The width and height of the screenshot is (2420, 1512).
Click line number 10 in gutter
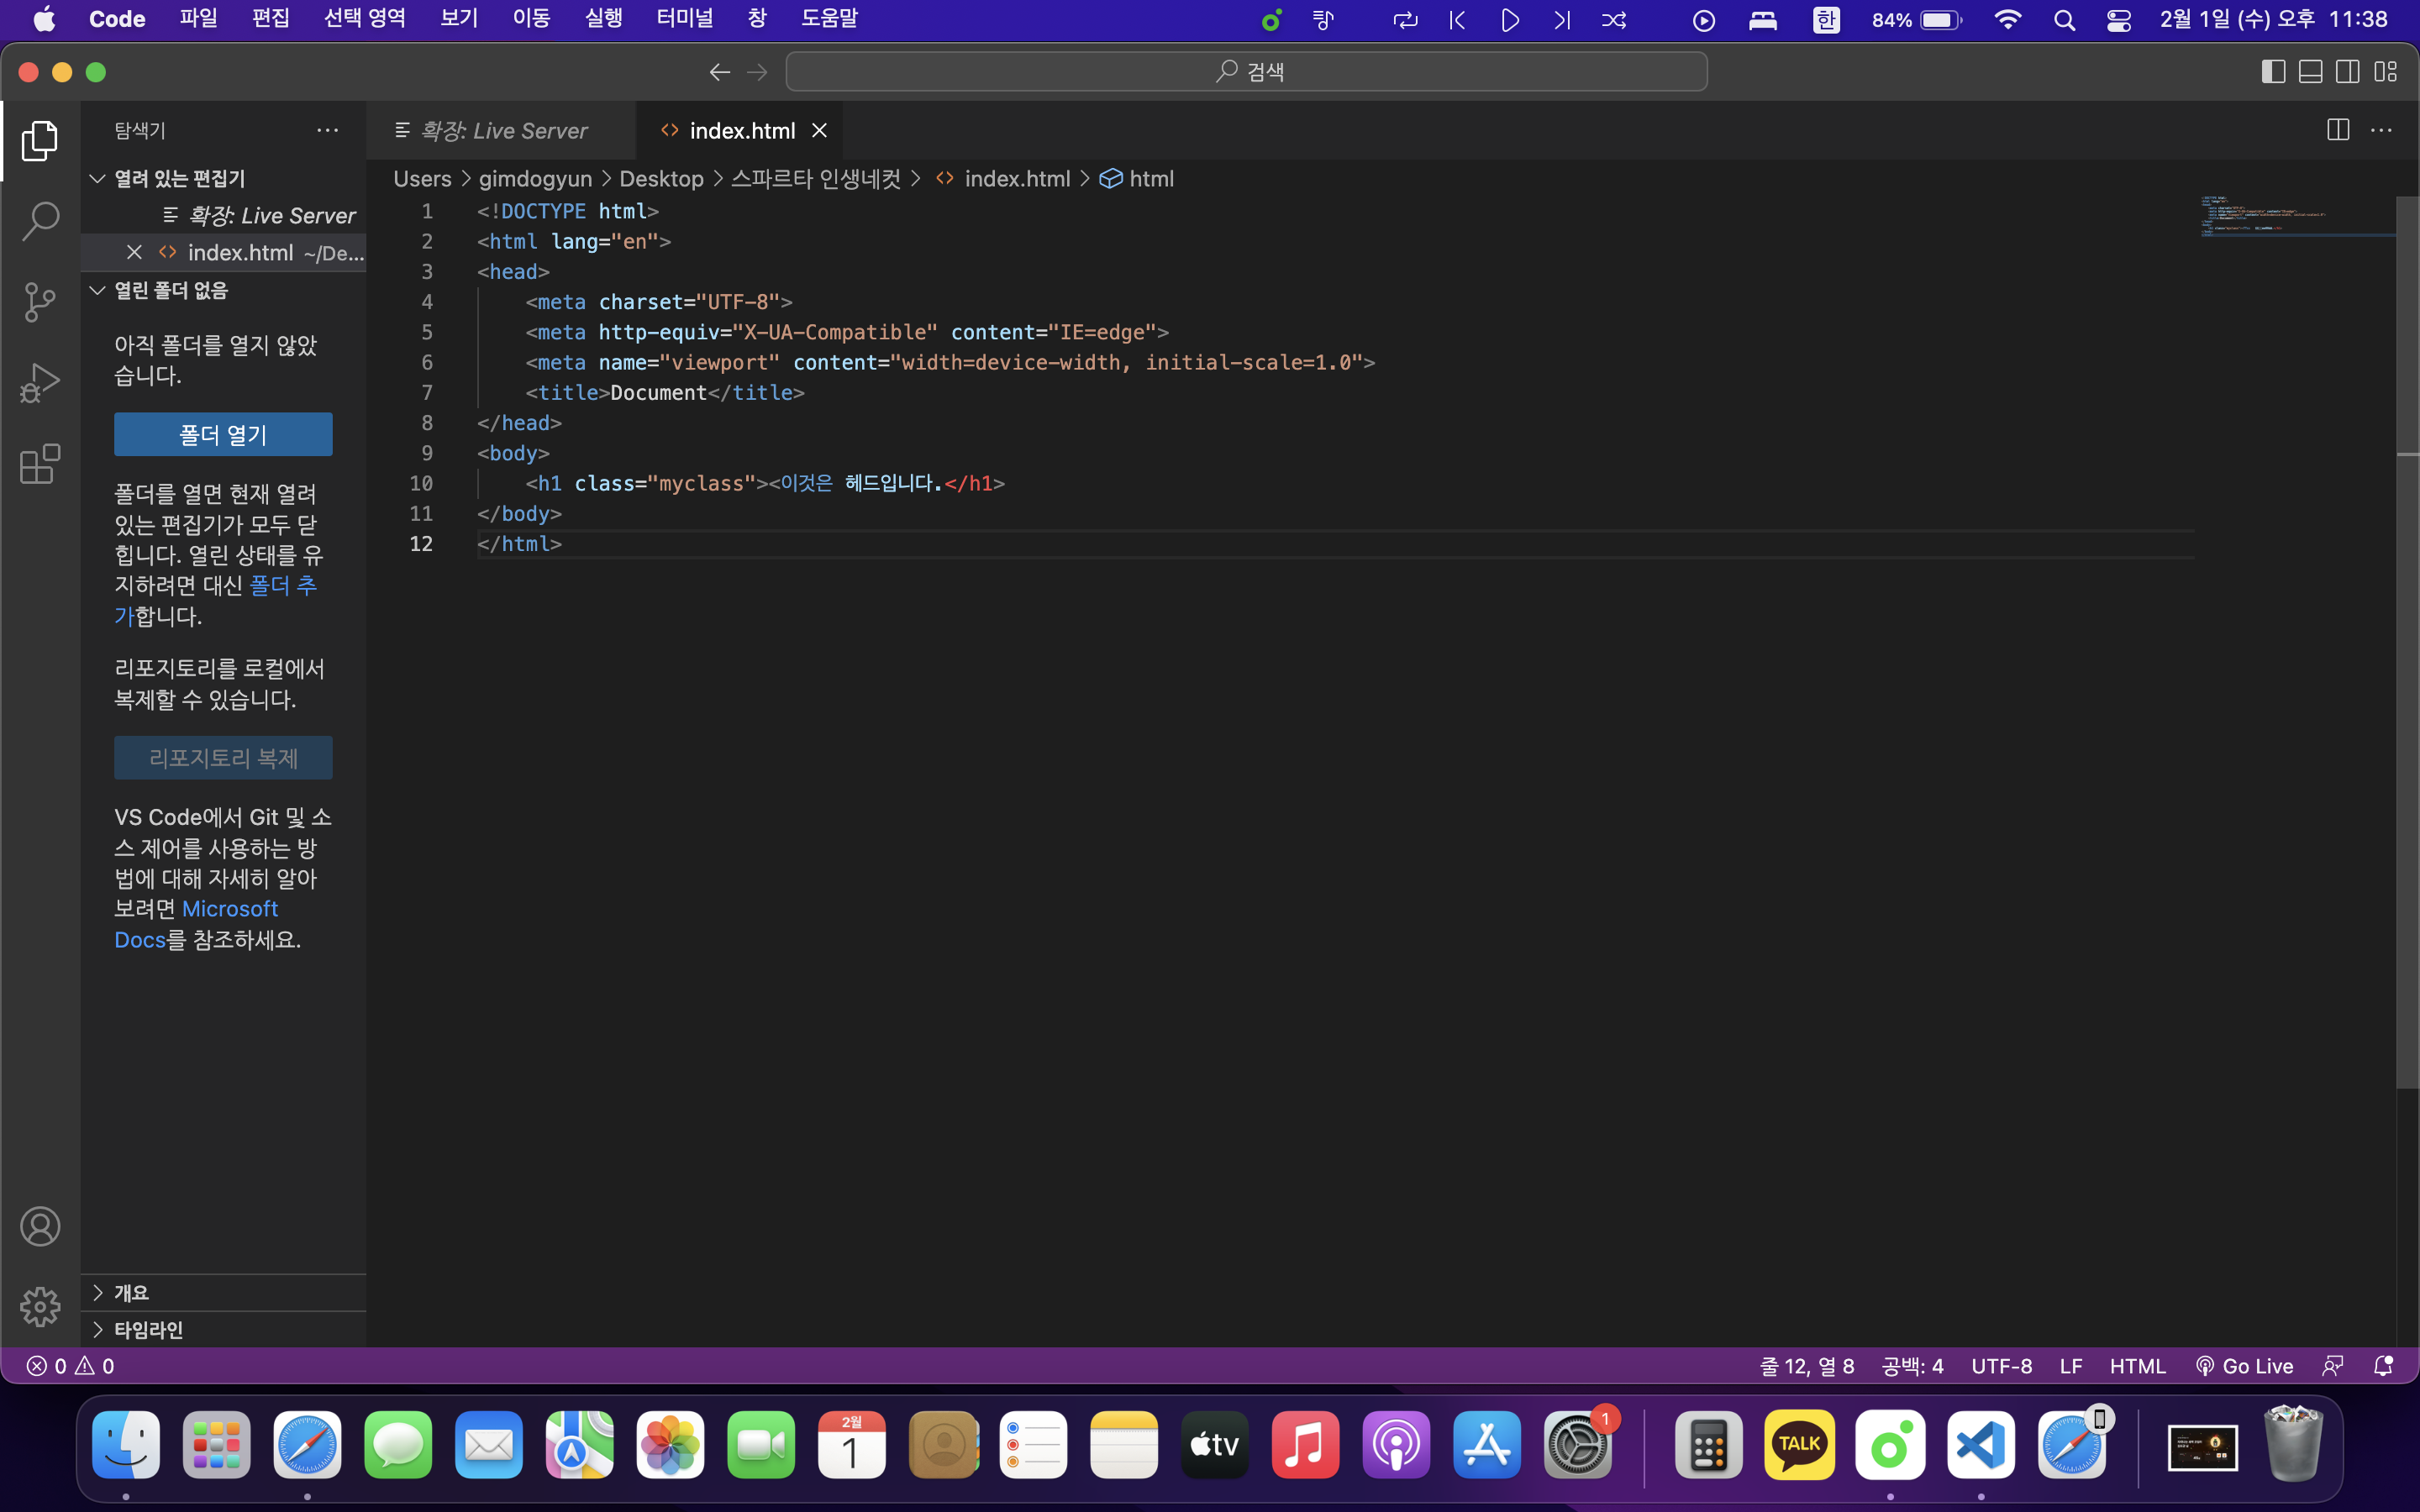click(421, 483)
